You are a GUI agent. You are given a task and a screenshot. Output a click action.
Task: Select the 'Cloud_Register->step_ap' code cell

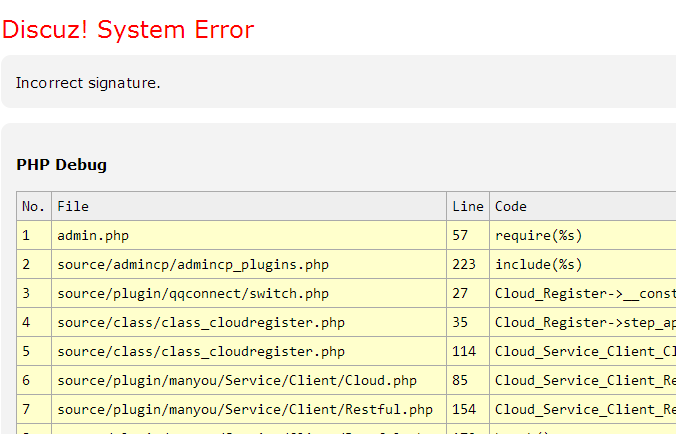[x=583, y=322]
